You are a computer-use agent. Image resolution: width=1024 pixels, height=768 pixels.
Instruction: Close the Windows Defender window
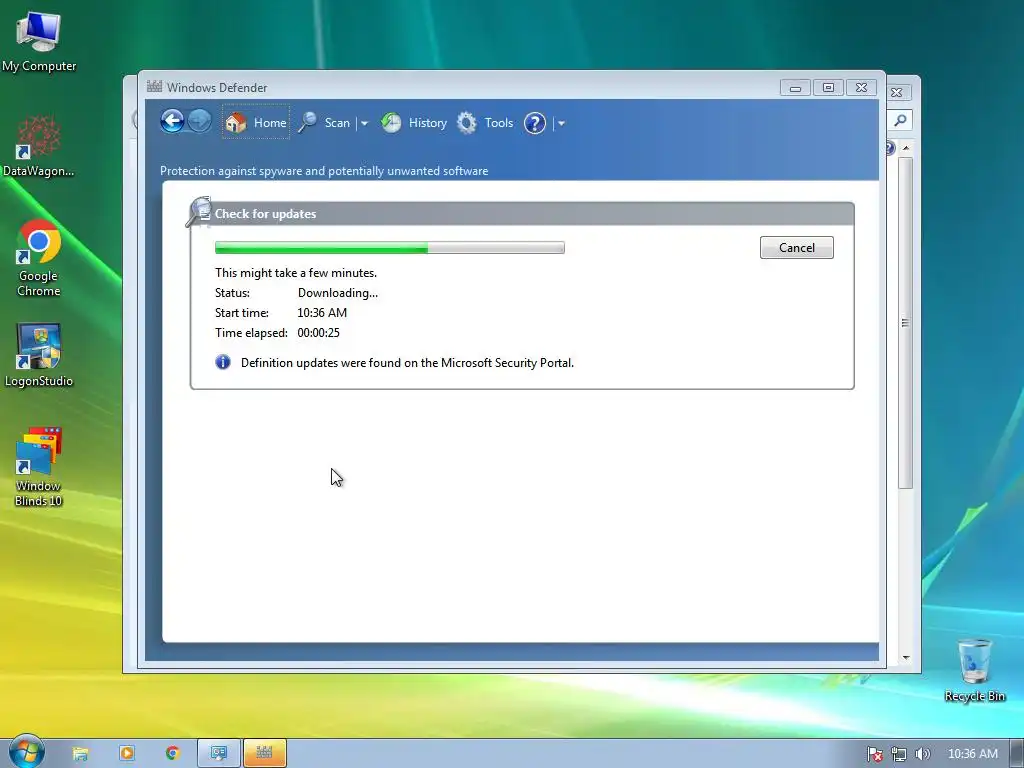coord(861,88)
